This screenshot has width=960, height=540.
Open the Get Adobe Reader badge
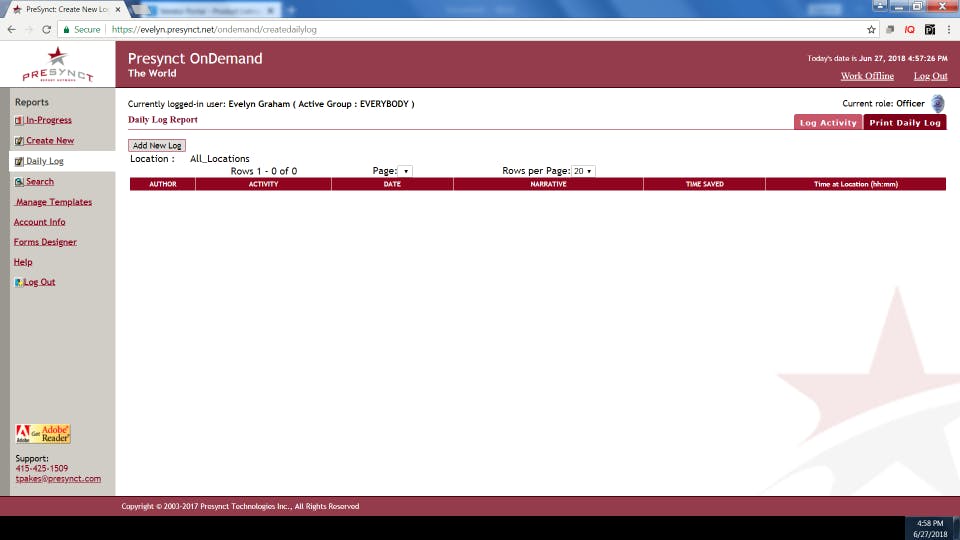43,433
